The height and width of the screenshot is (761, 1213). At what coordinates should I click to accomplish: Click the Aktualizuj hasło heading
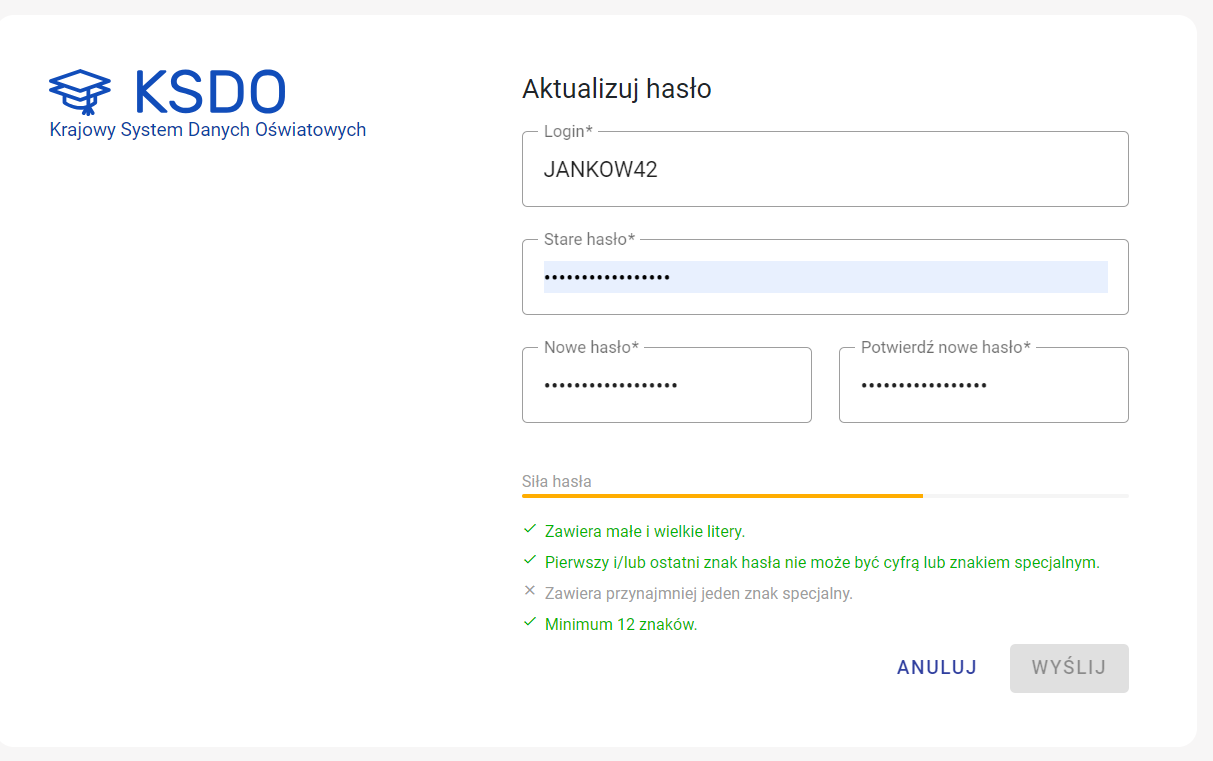click(x=616, y=89)
